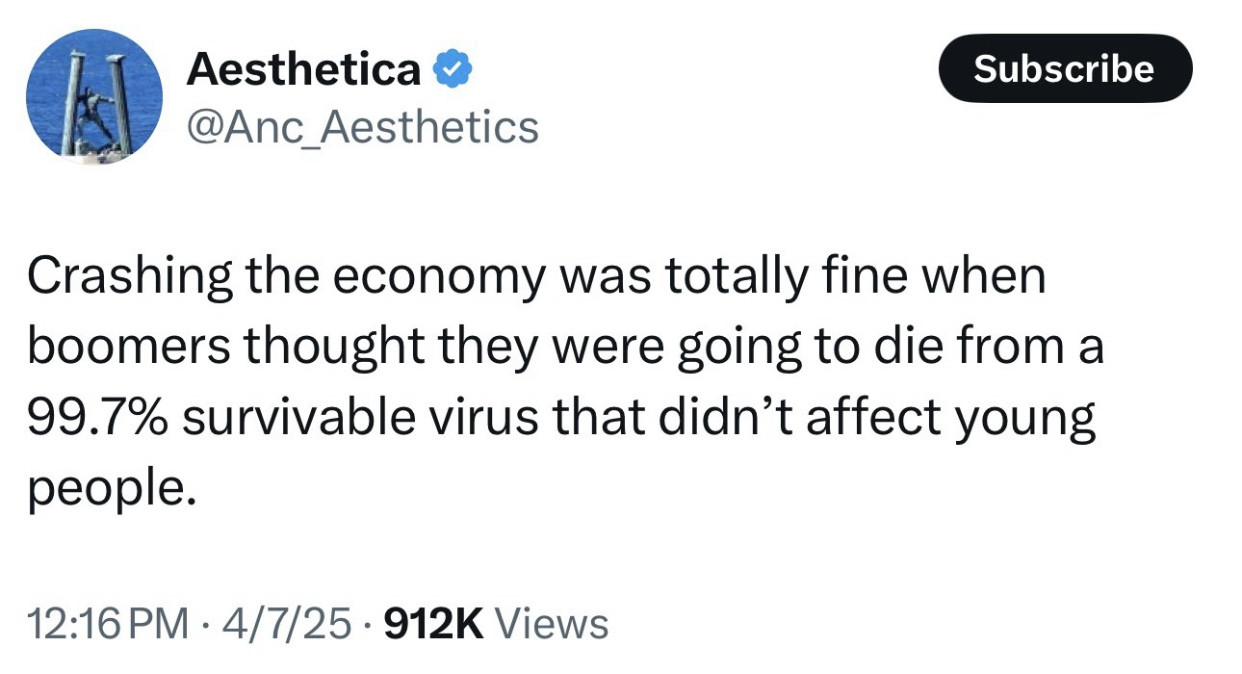Click the blue verified checkmark badge
1242x674 pixels.
point(452,70)
